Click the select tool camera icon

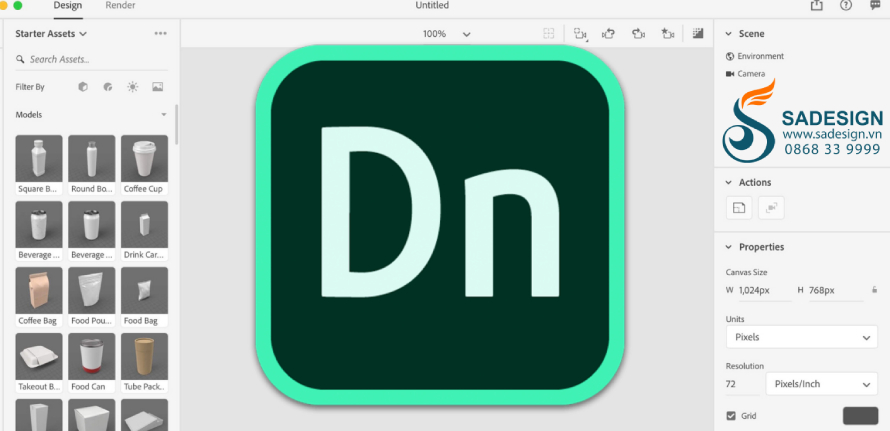click(x=580, y=34)
